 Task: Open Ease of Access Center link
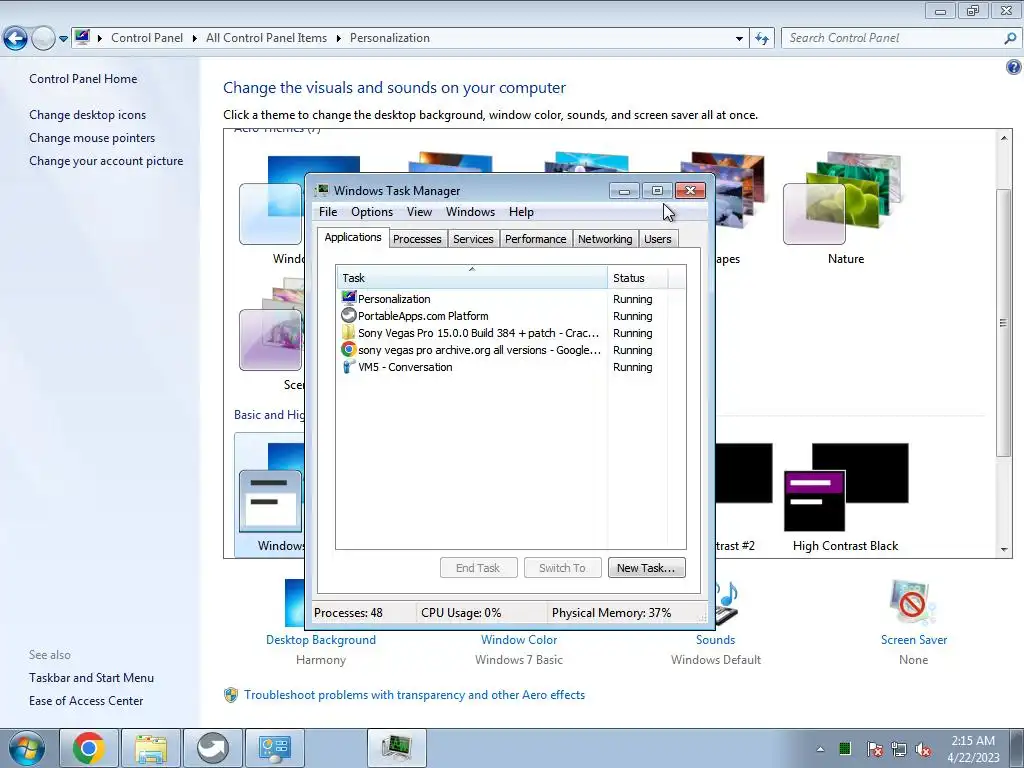click(86, 701)
